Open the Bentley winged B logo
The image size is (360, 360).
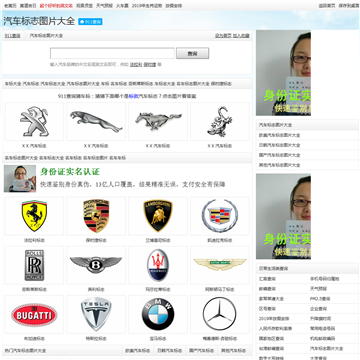96,265
